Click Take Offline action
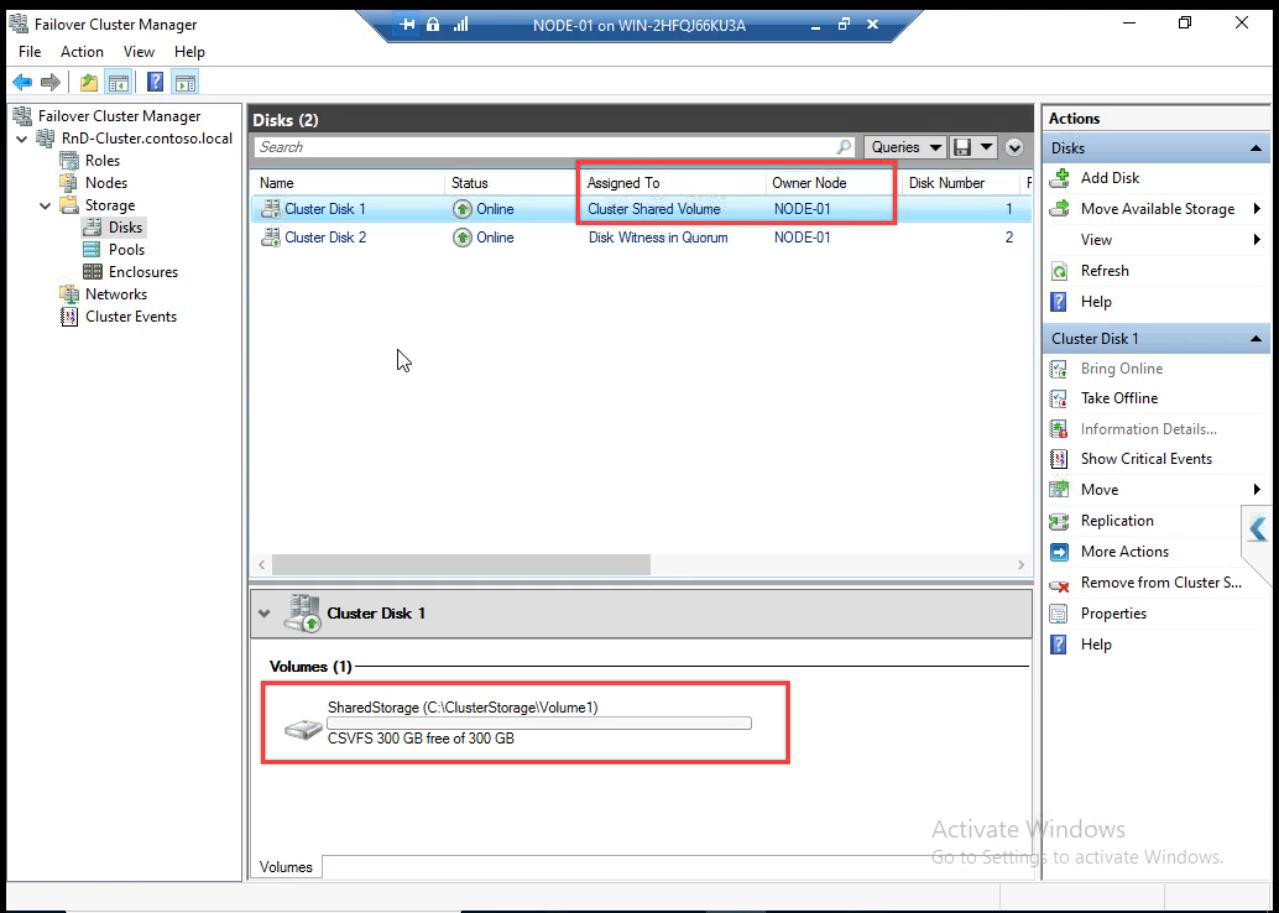 tap(1119, 398)
